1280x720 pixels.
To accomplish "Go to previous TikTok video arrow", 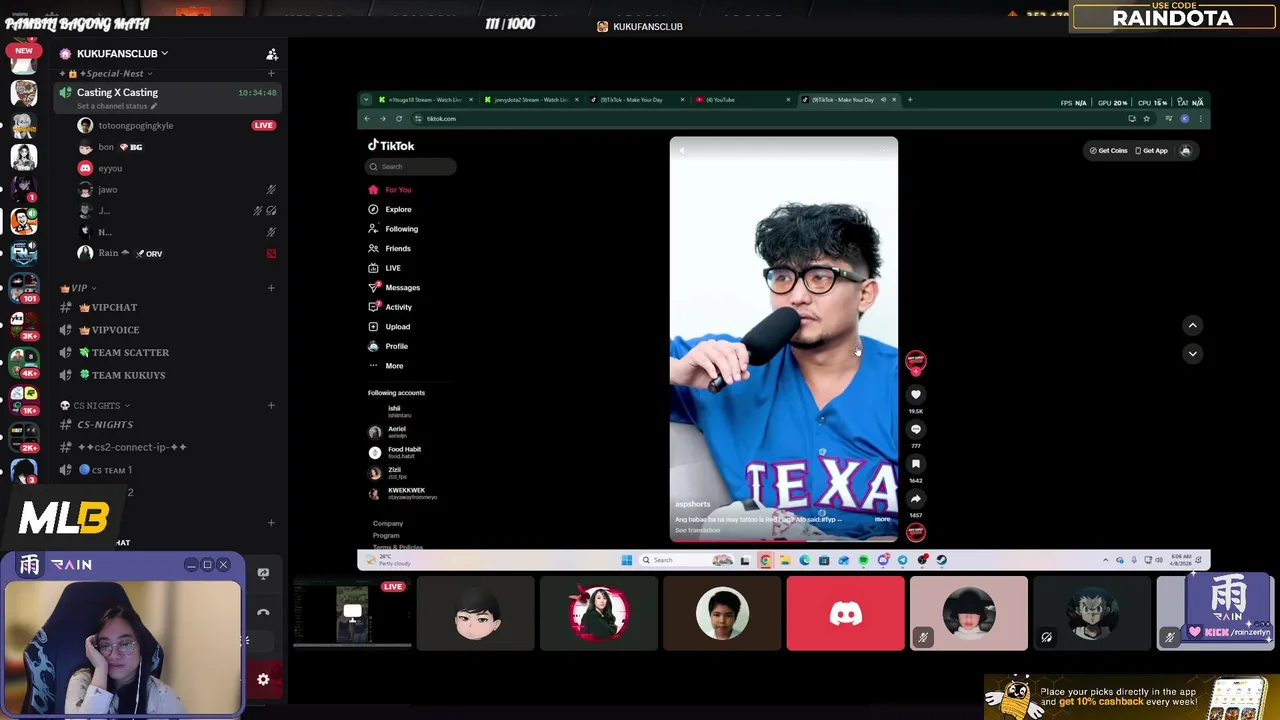I will 1192,325.
